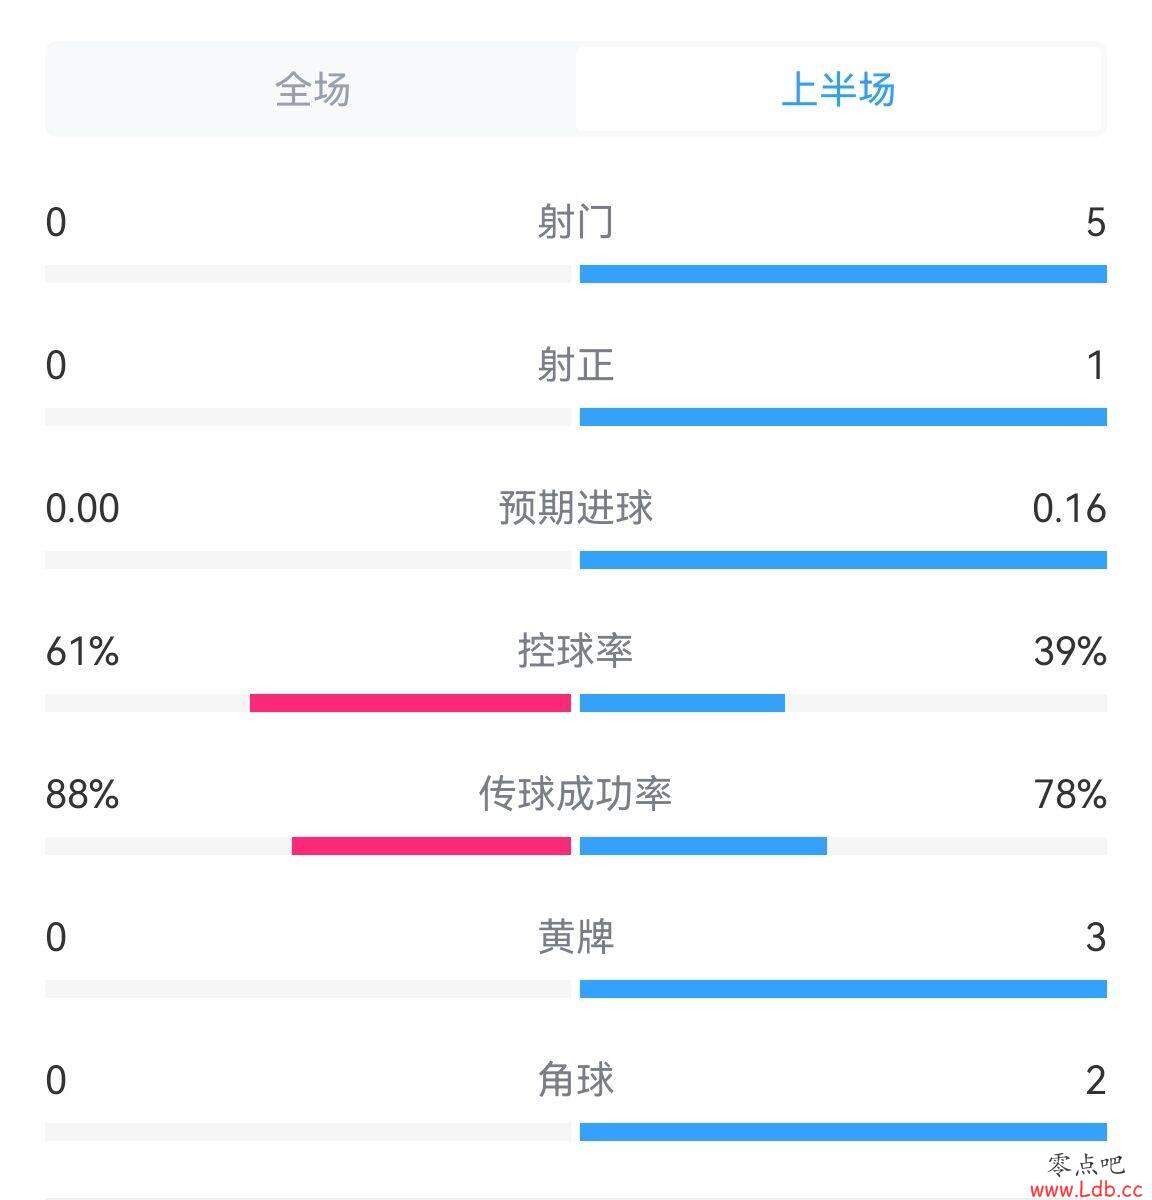
Task: Click the 61% possession value
Action: [82, 652]
